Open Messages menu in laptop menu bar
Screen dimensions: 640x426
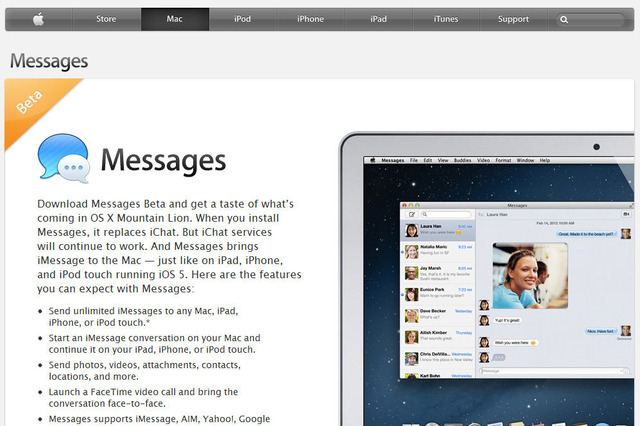(x=393, y=160)
